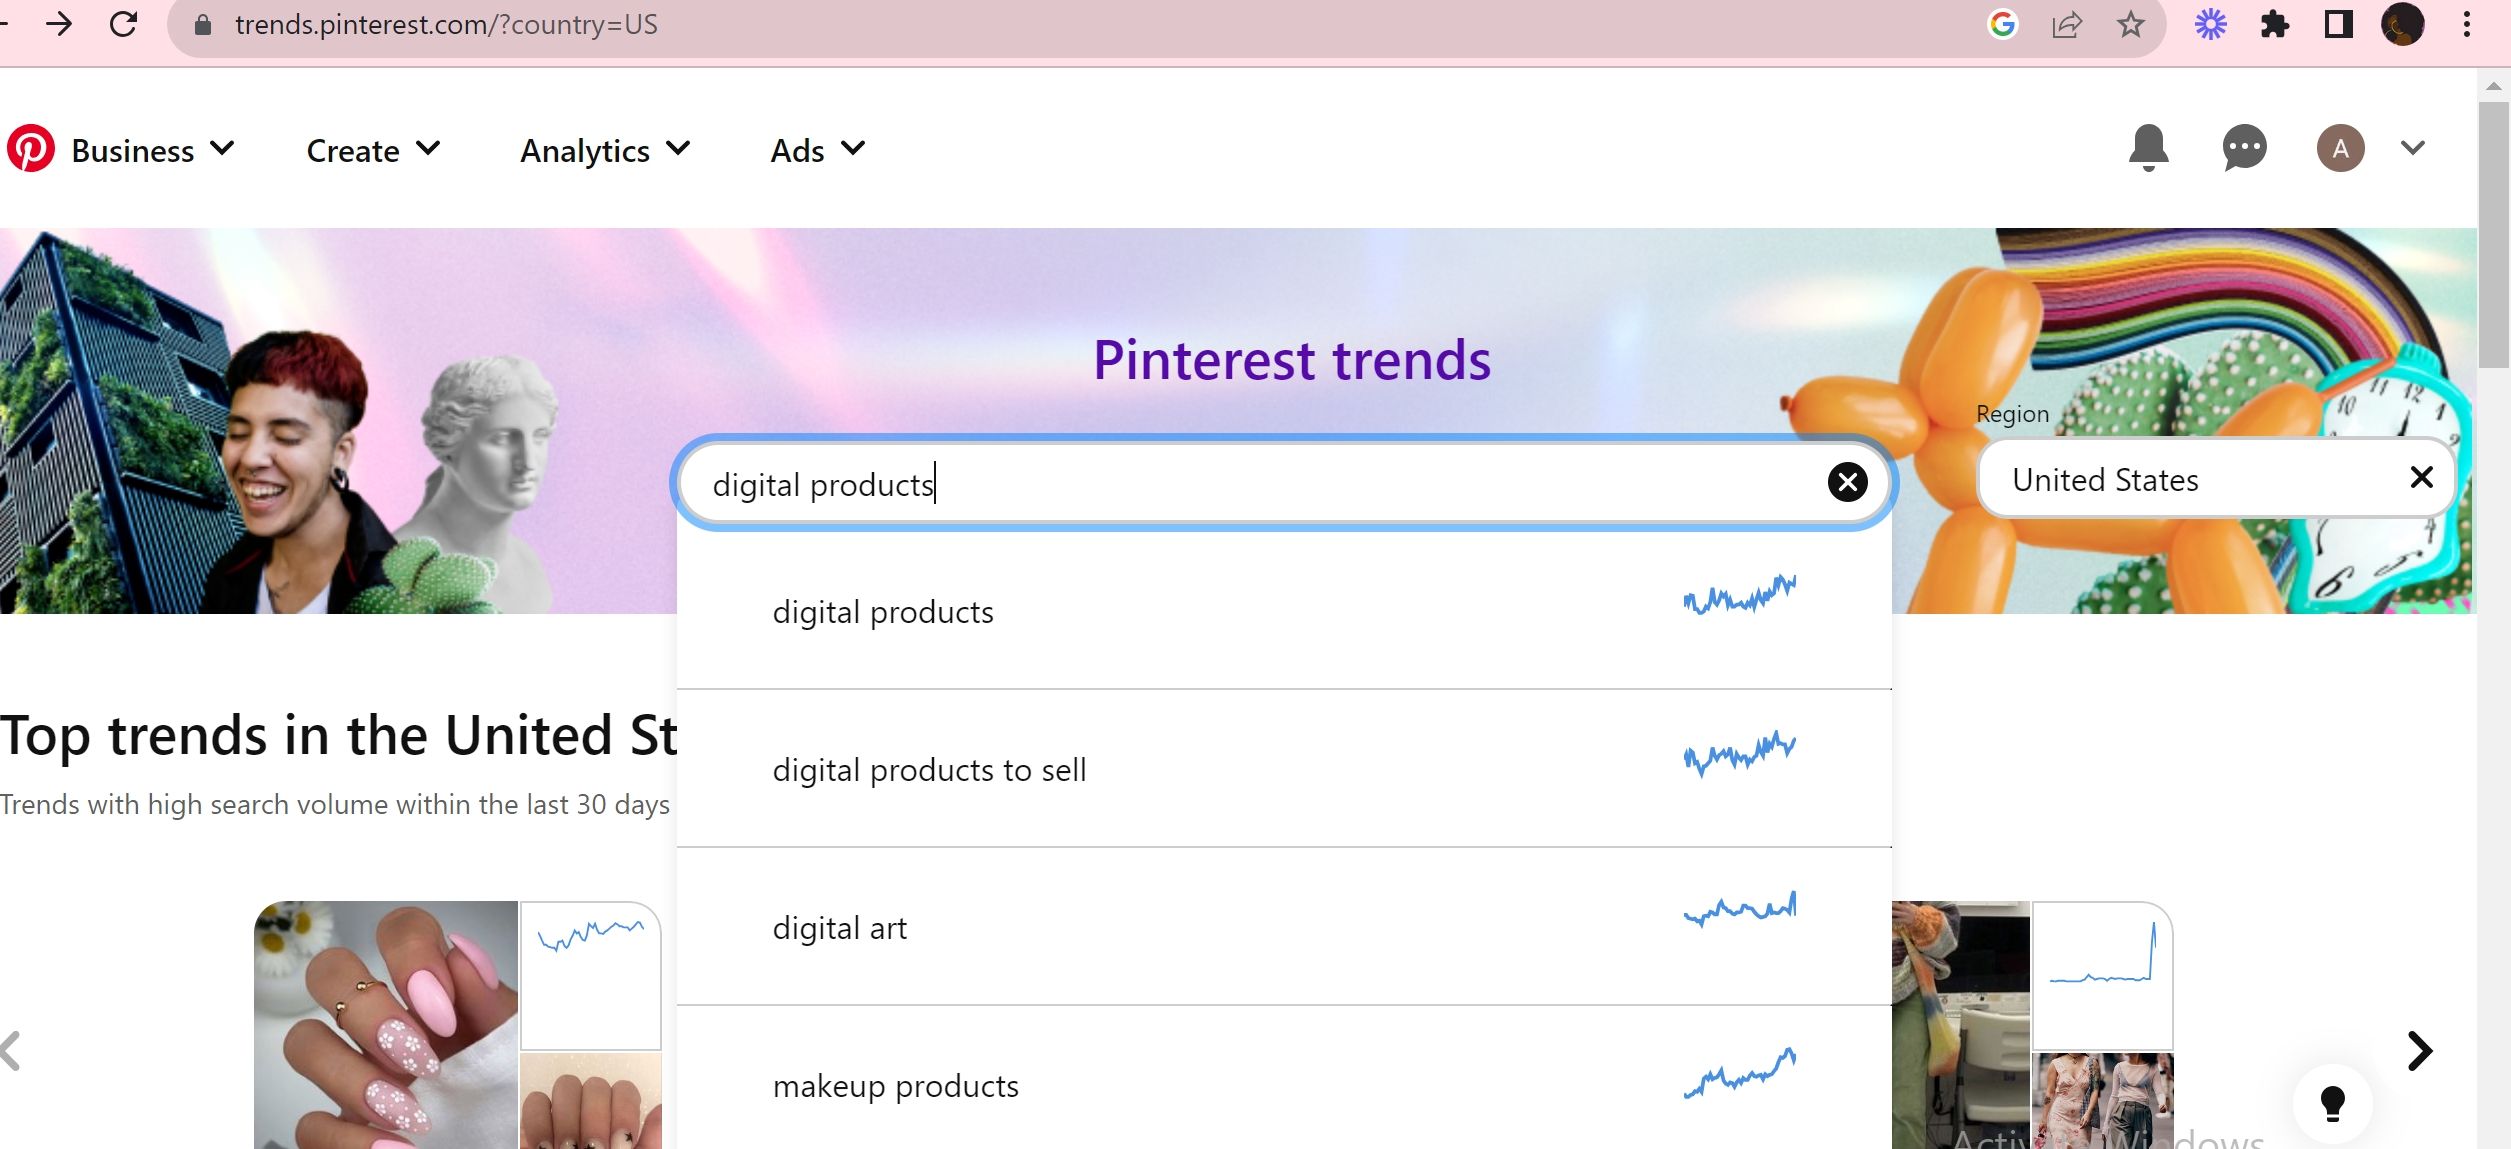
Task: Open Pinterest messages
Action: tap(2243, 148)
